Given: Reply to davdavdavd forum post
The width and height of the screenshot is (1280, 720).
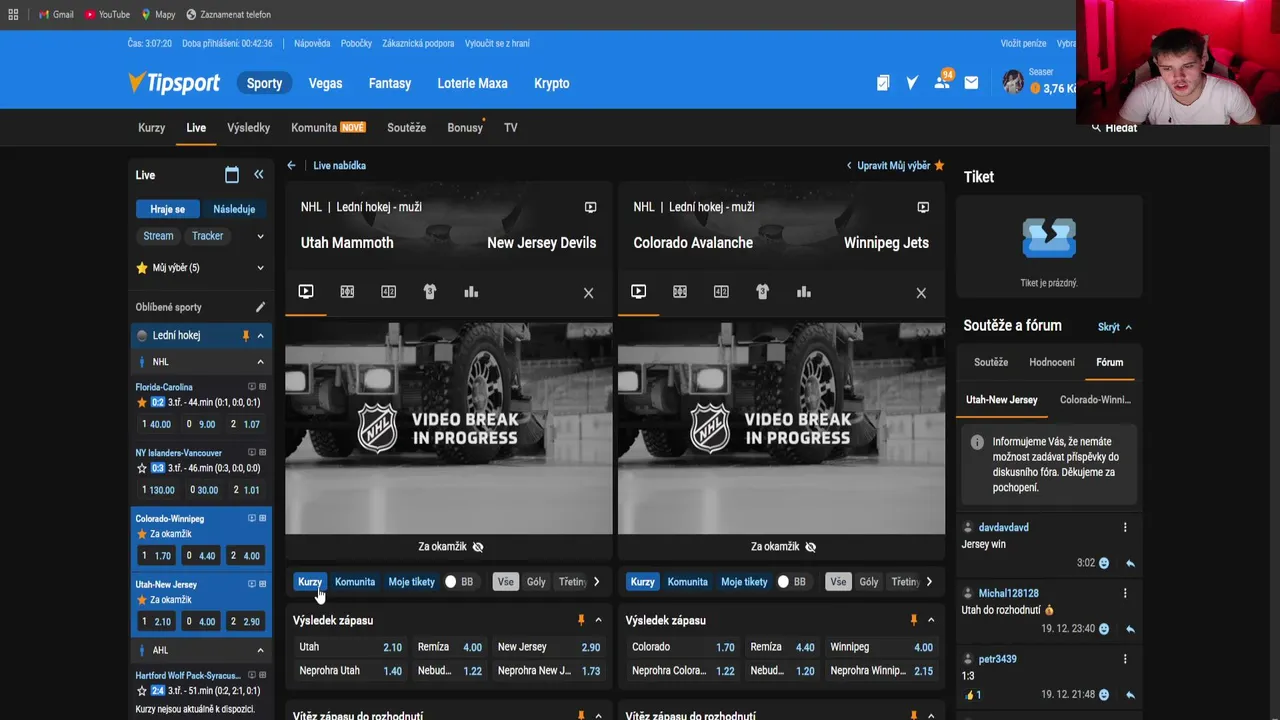Looking at the screenshot, I should coord(1130,563).
